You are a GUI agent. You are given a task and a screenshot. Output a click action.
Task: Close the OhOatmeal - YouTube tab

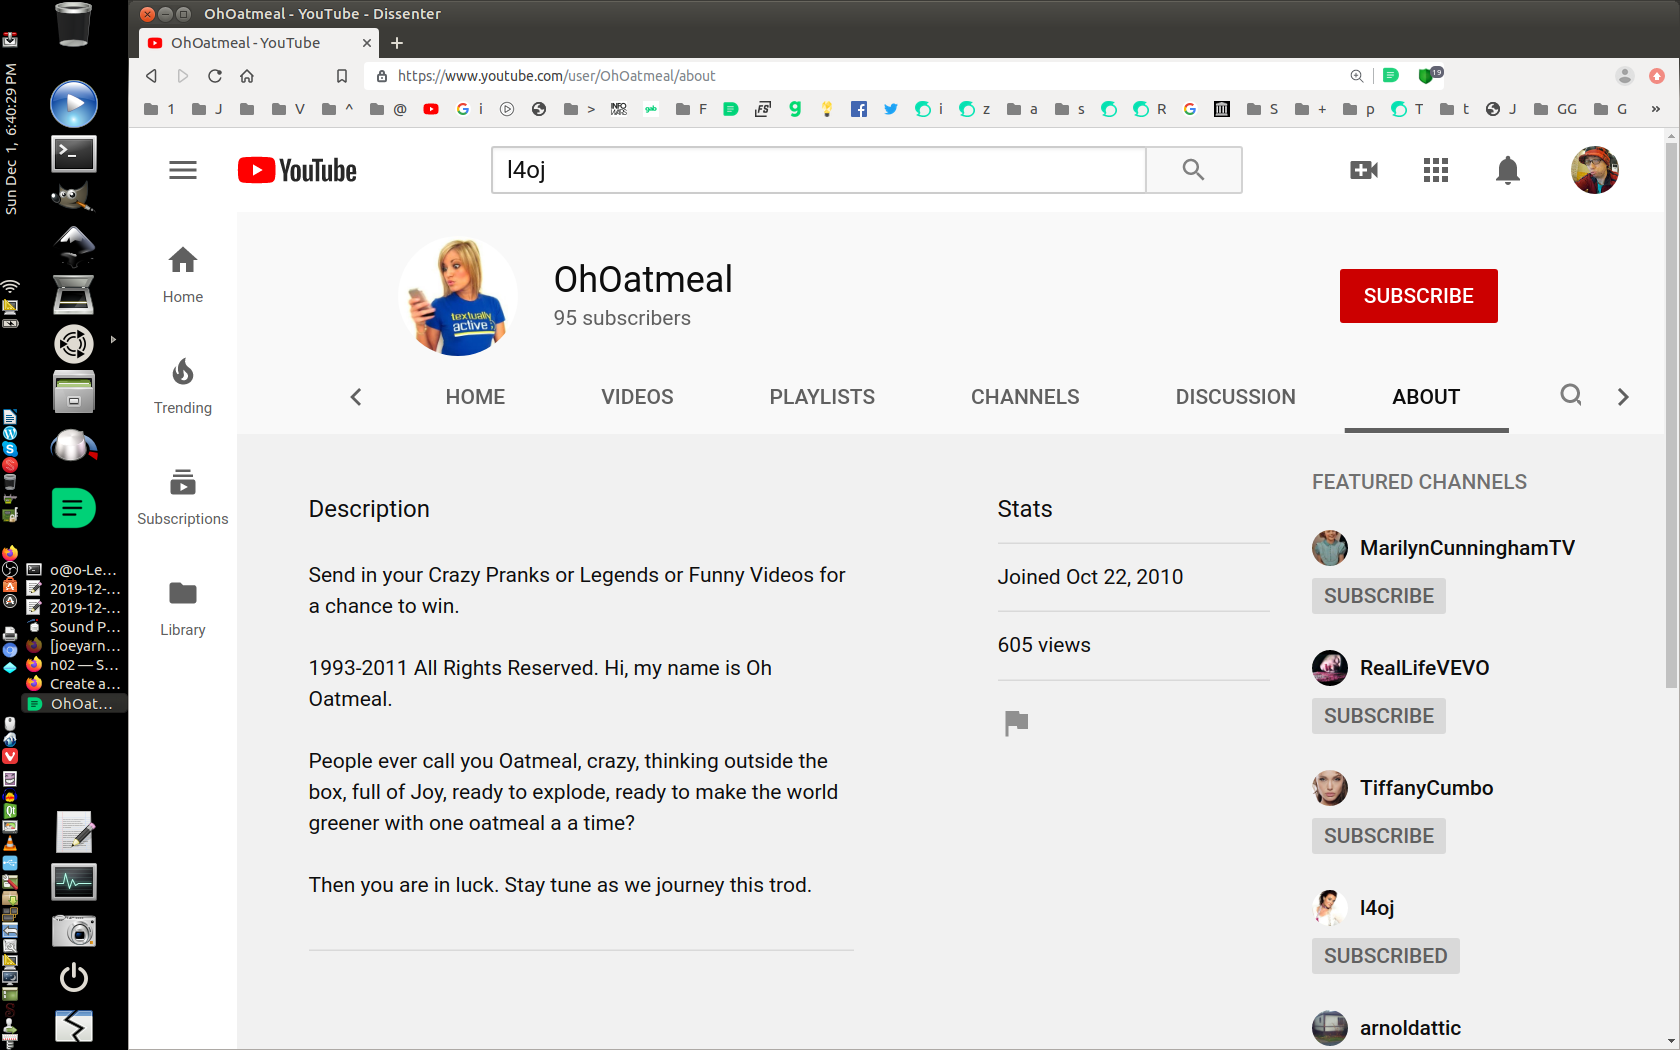367,43
